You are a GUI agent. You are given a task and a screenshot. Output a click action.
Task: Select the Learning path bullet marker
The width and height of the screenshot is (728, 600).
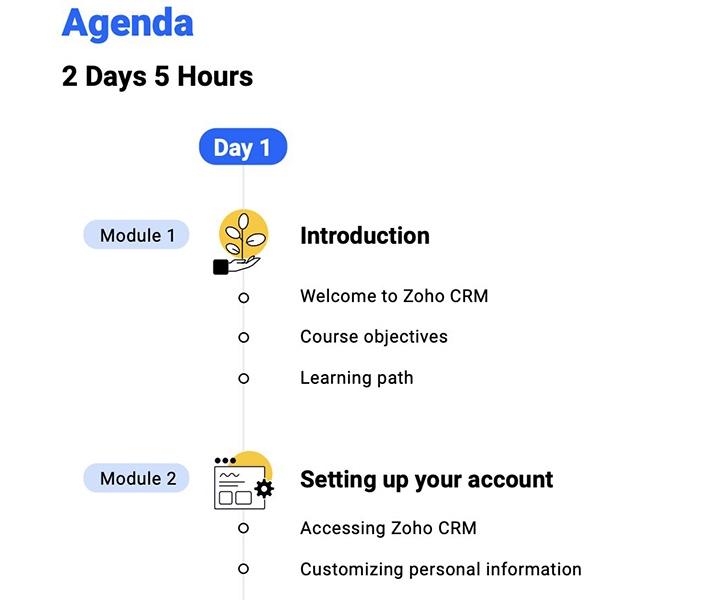(x=243, y=378)
